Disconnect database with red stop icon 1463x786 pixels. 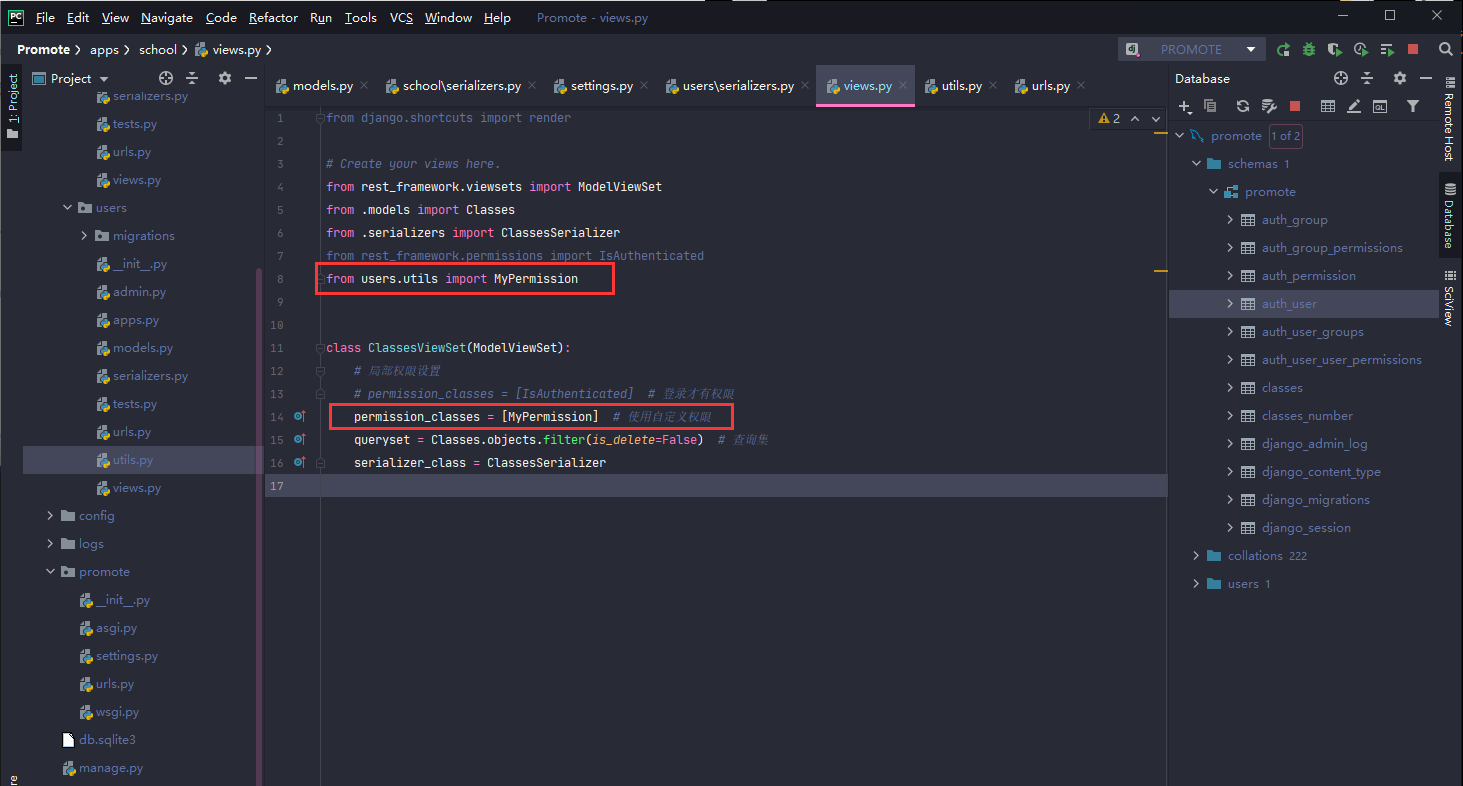point(1295,106)
